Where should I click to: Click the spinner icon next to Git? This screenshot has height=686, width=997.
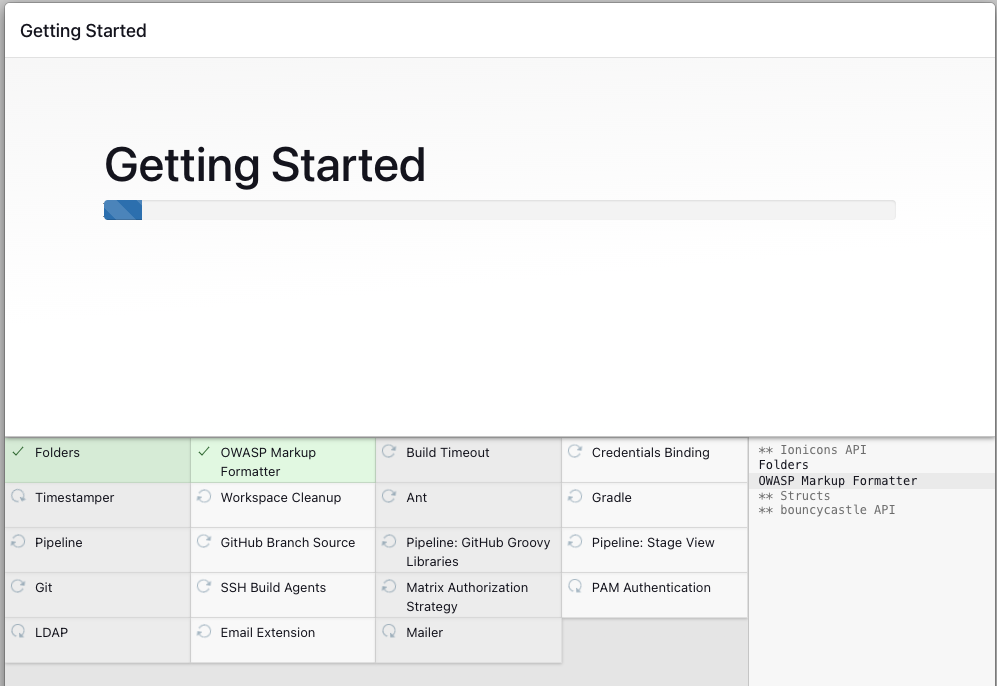18,587
